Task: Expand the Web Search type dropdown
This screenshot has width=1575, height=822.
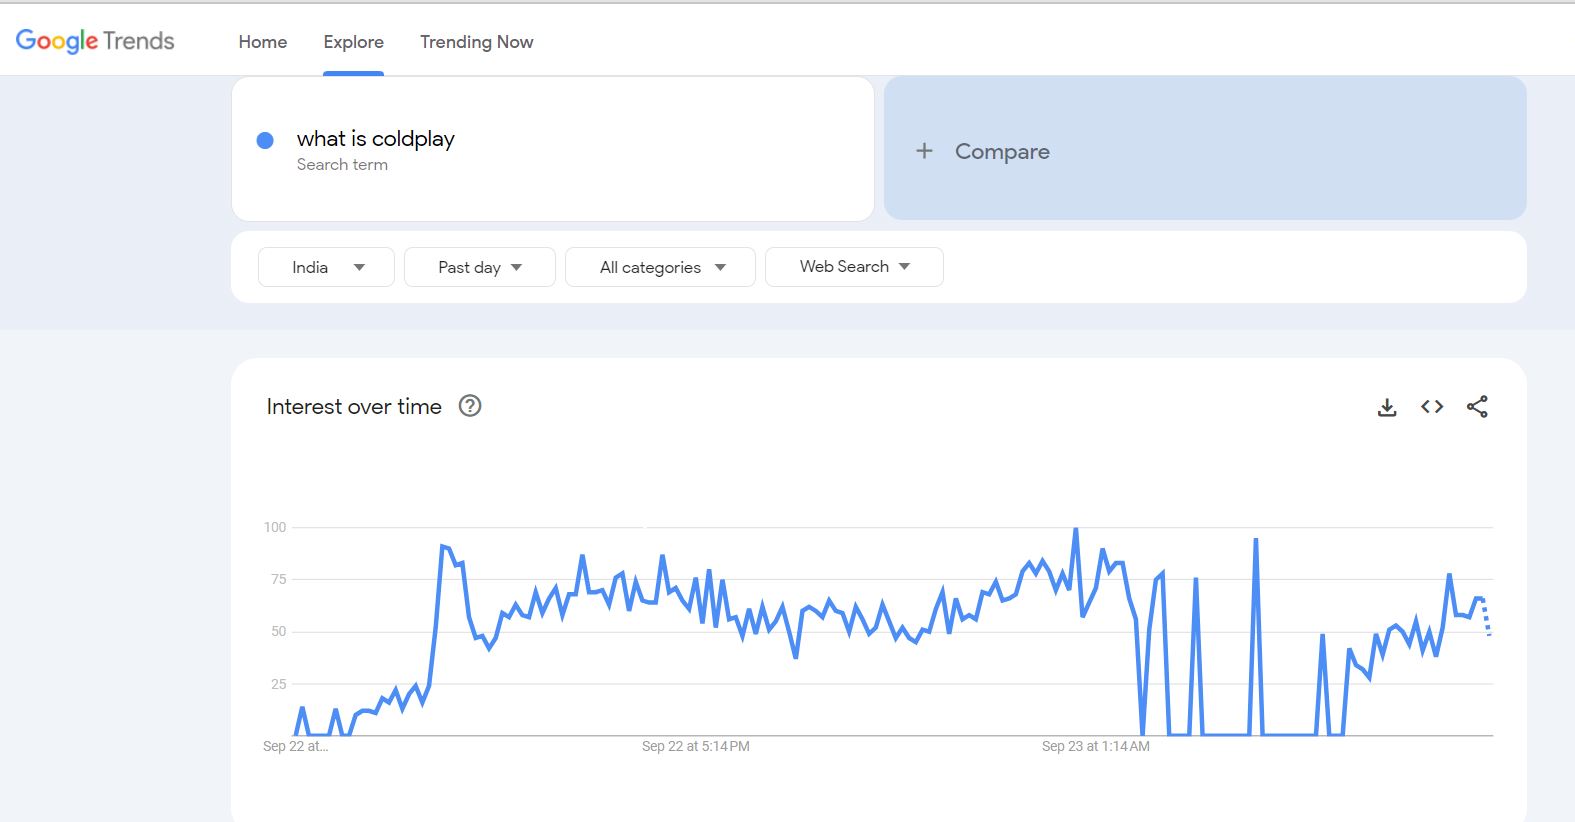Action: coord(854,267)
